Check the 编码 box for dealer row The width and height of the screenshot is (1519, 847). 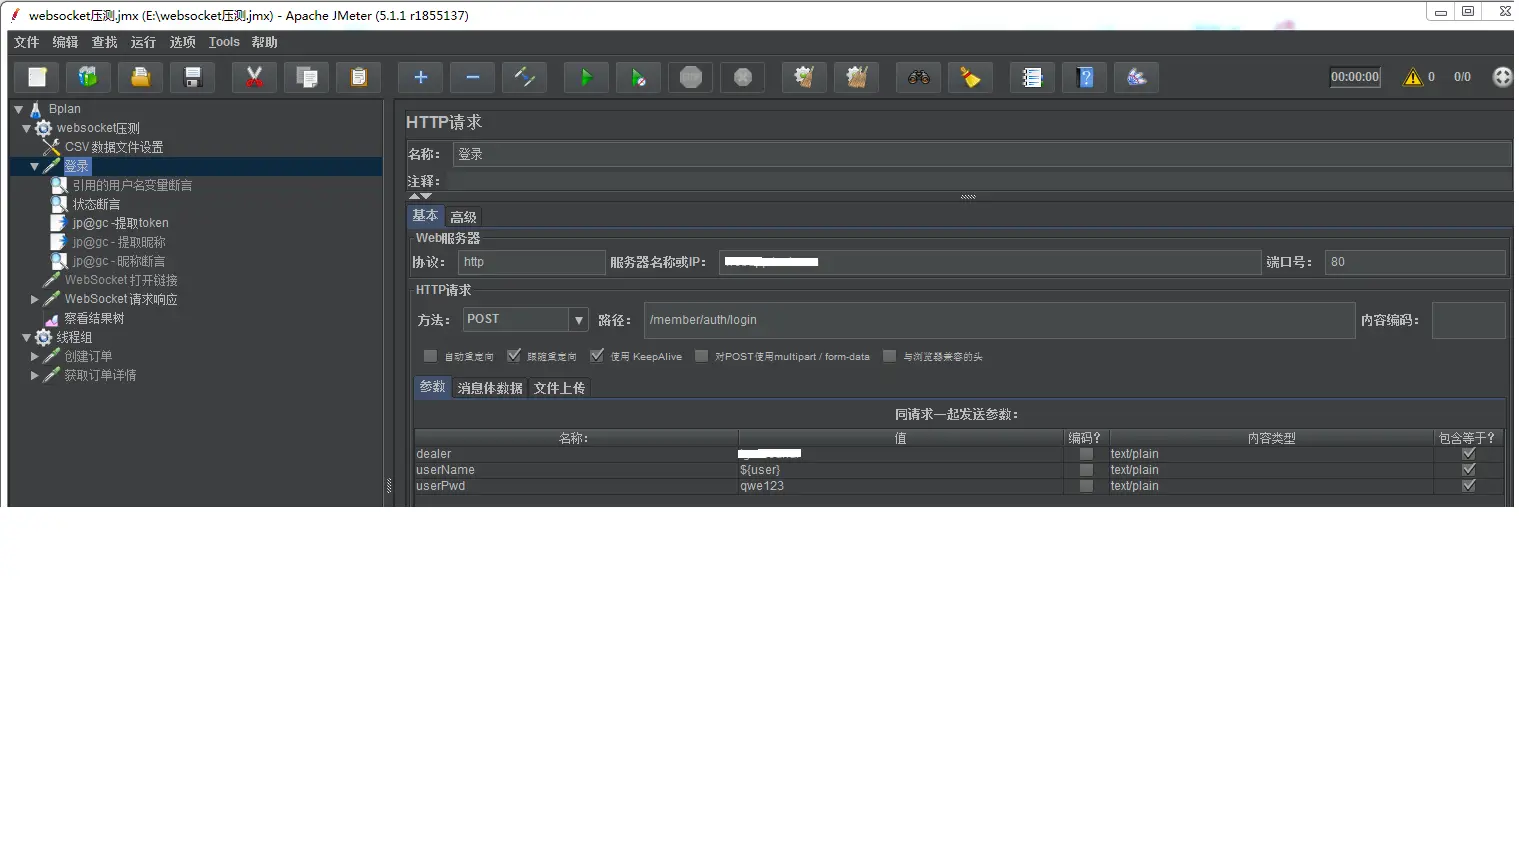tap(1086, 454)
